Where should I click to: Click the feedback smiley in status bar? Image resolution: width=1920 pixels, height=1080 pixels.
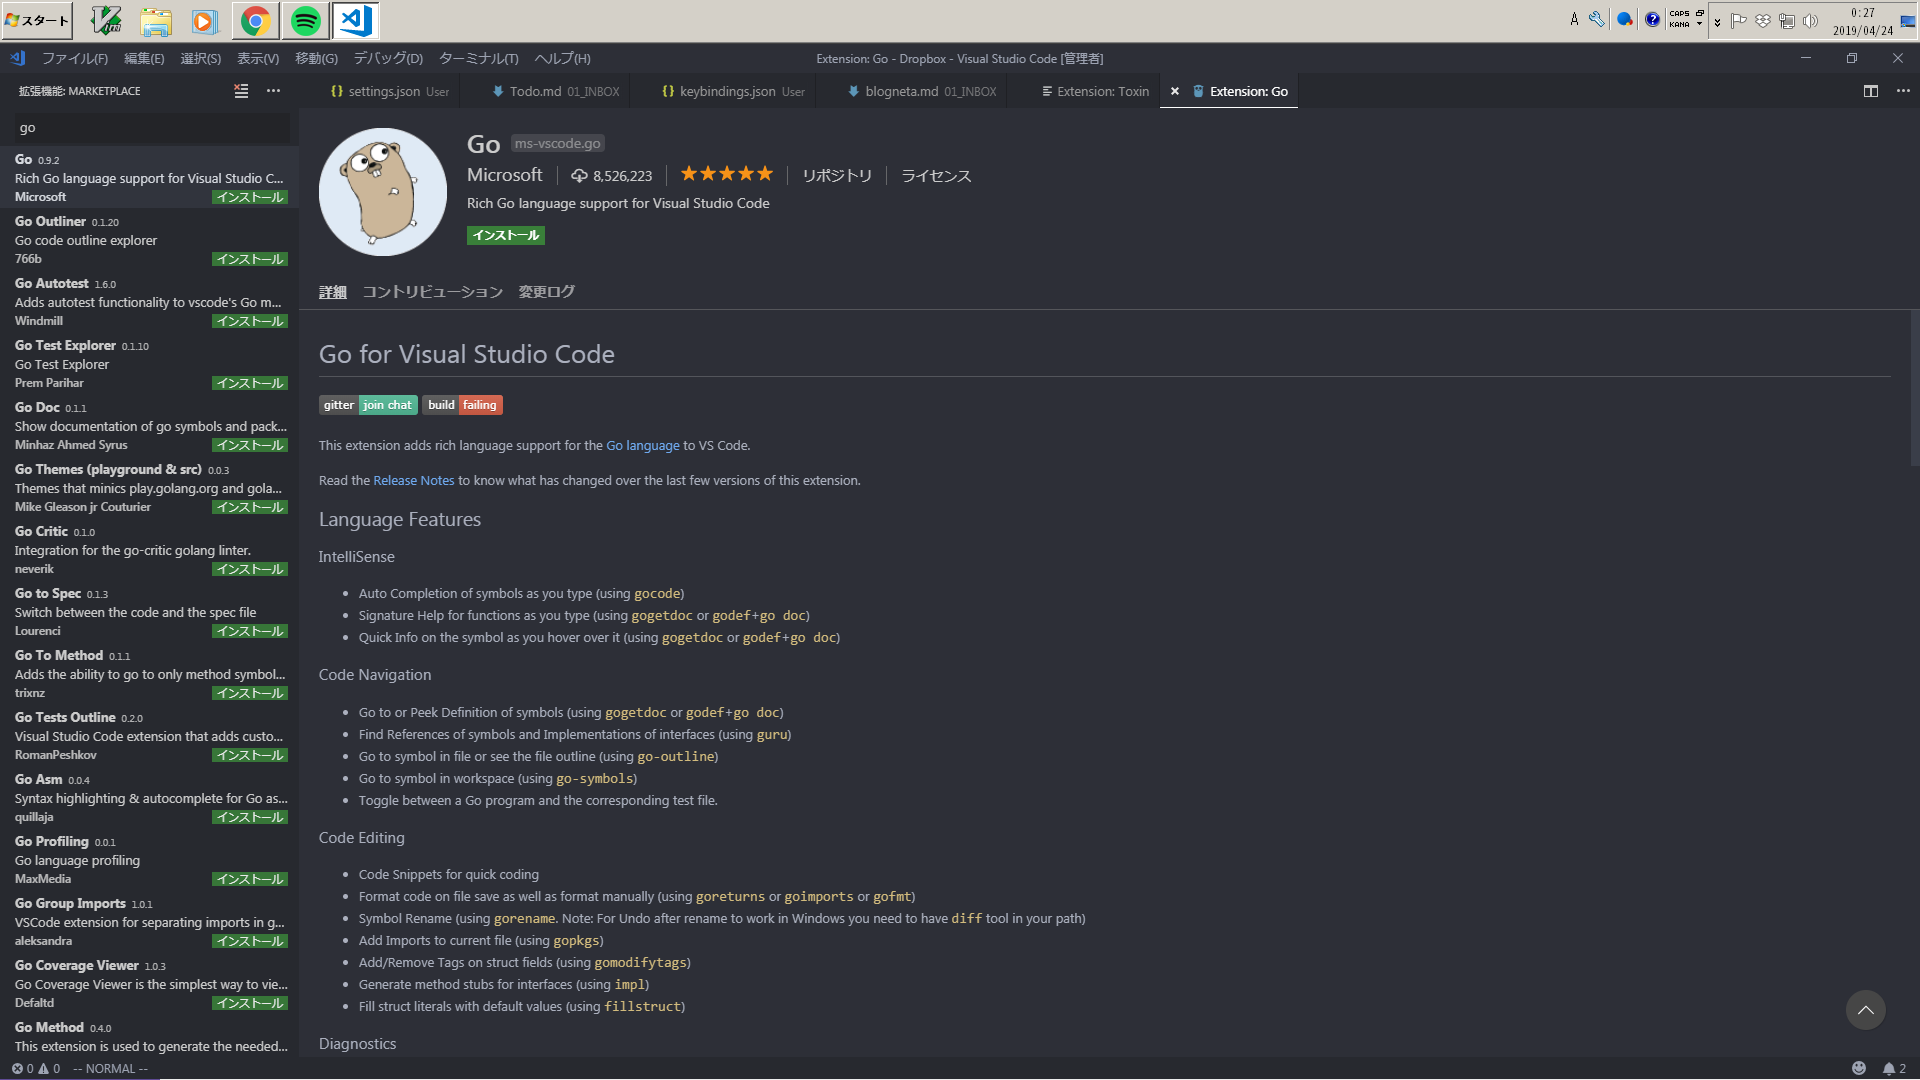[x=1859, y=1068]
